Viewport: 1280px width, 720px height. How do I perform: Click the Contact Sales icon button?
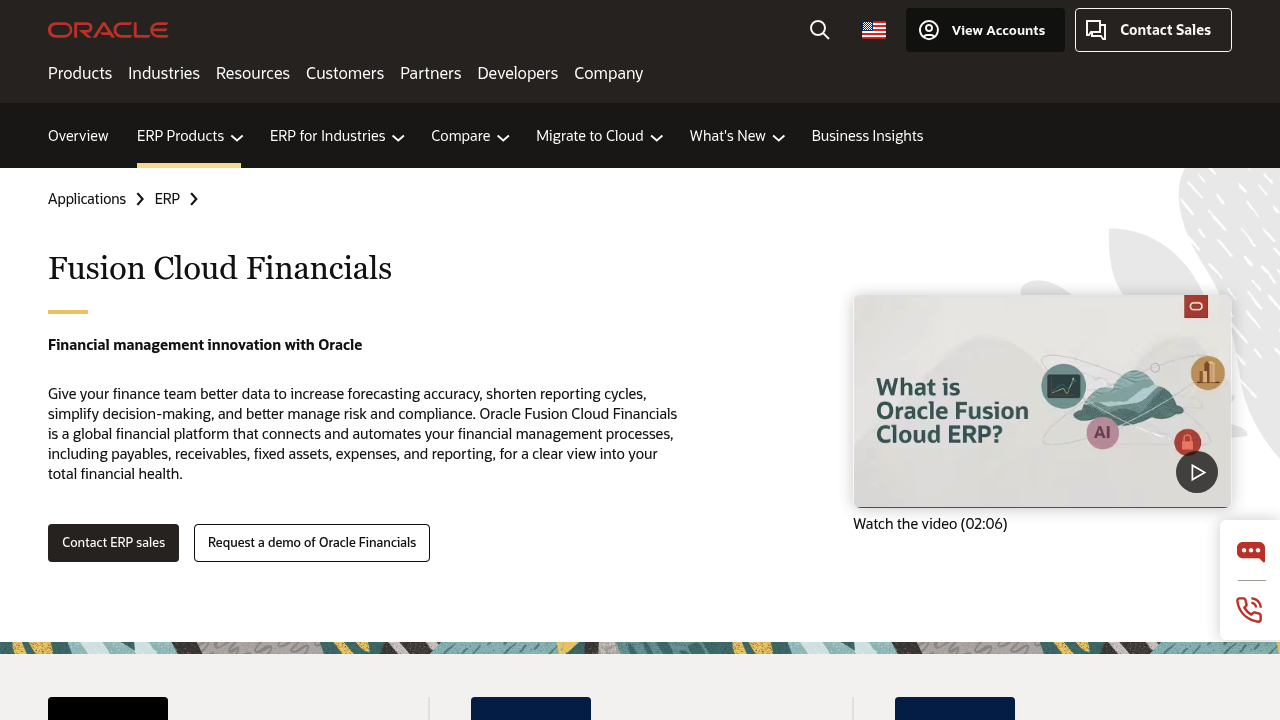tap(1096, 30)
